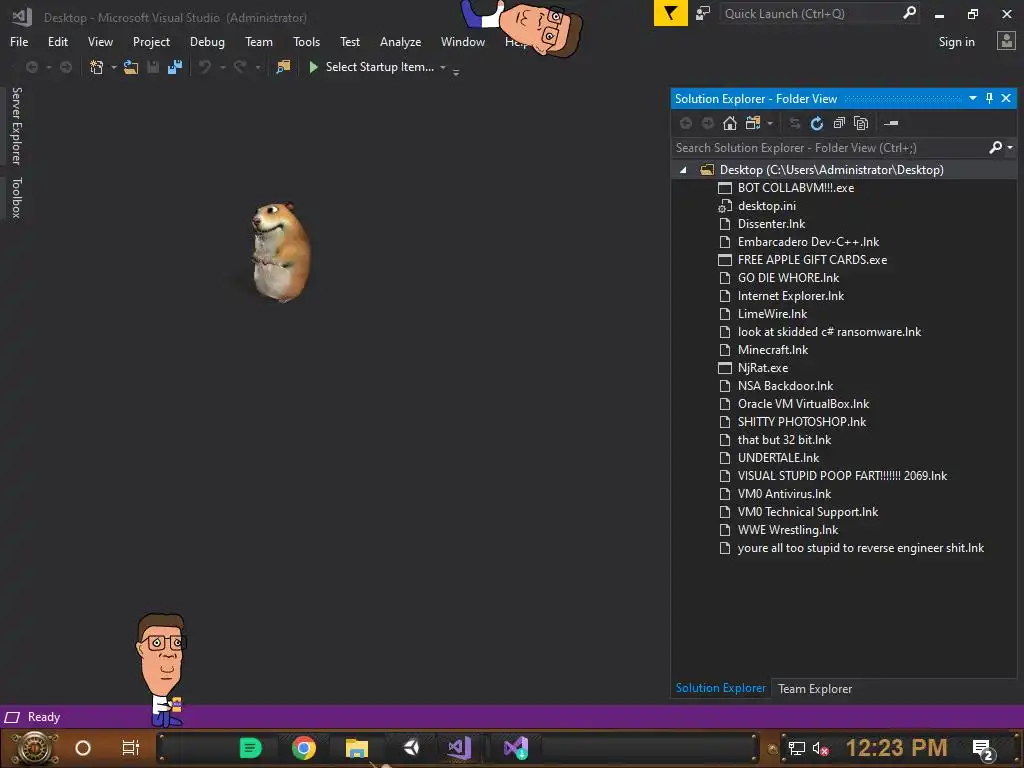Open the Debug menu
Screen dimensions: 1024x768
pos(207,42)
